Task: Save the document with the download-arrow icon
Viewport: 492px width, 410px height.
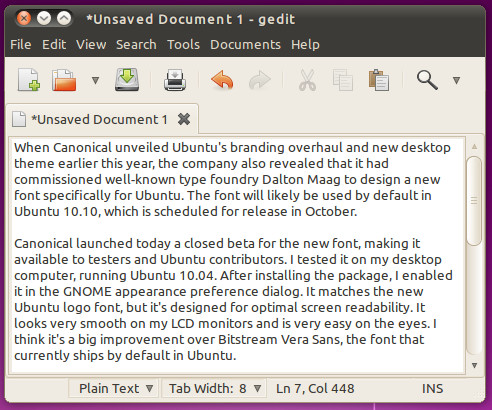Action: point(127,79)
